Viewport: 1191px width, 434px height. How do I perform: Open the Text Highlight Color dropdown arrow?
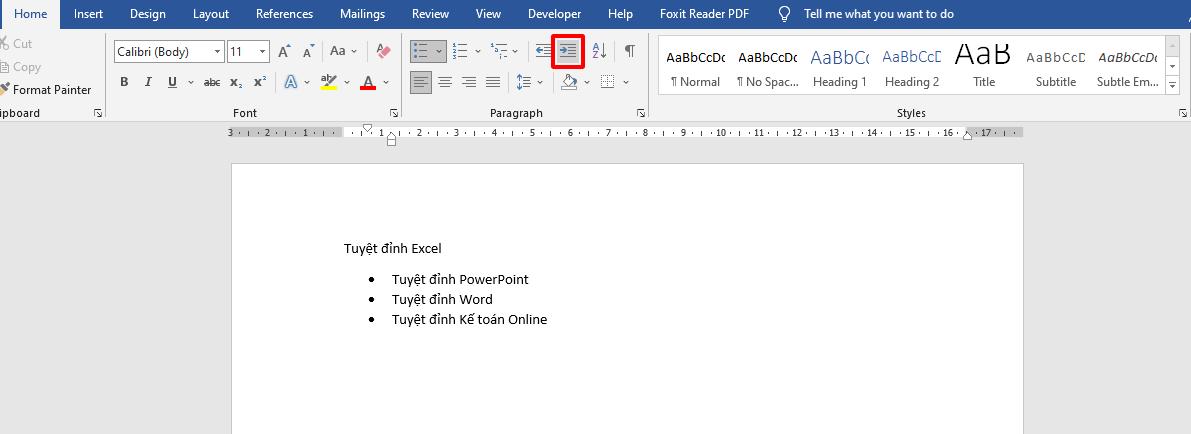[x=347, y=82]
